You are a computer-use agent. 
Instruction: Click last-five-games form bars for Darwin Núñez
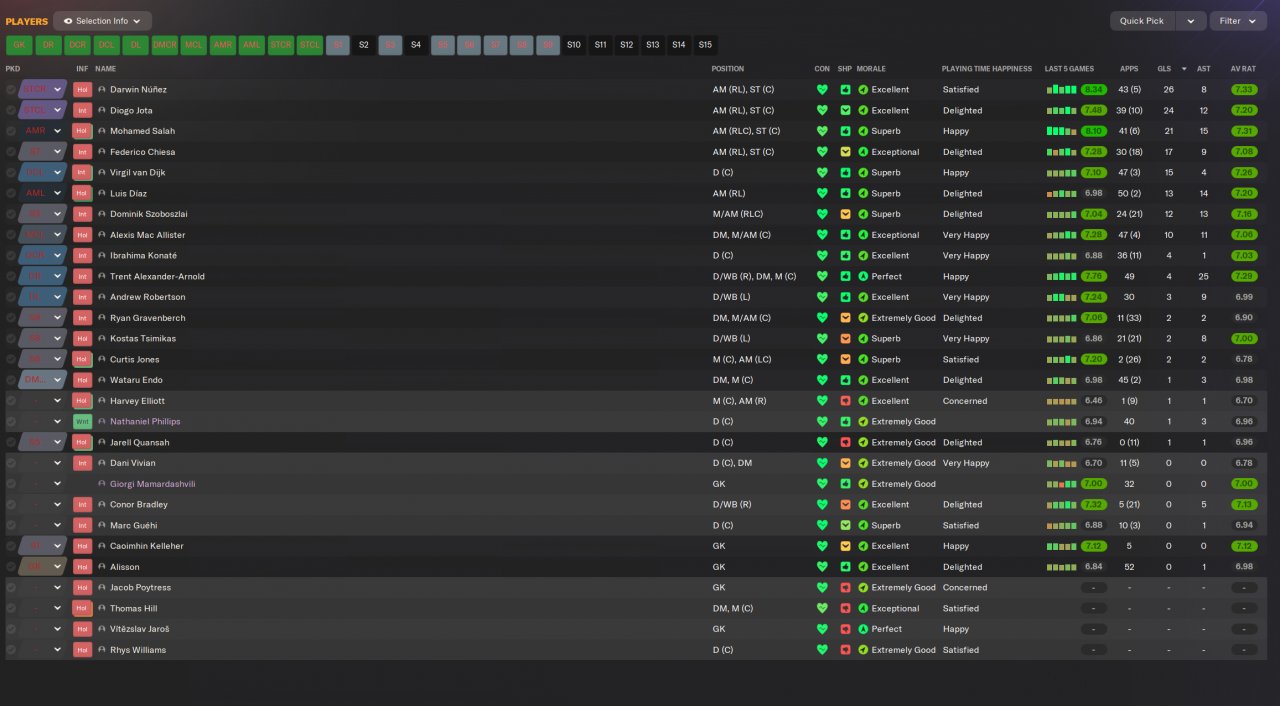point(1062,90)
